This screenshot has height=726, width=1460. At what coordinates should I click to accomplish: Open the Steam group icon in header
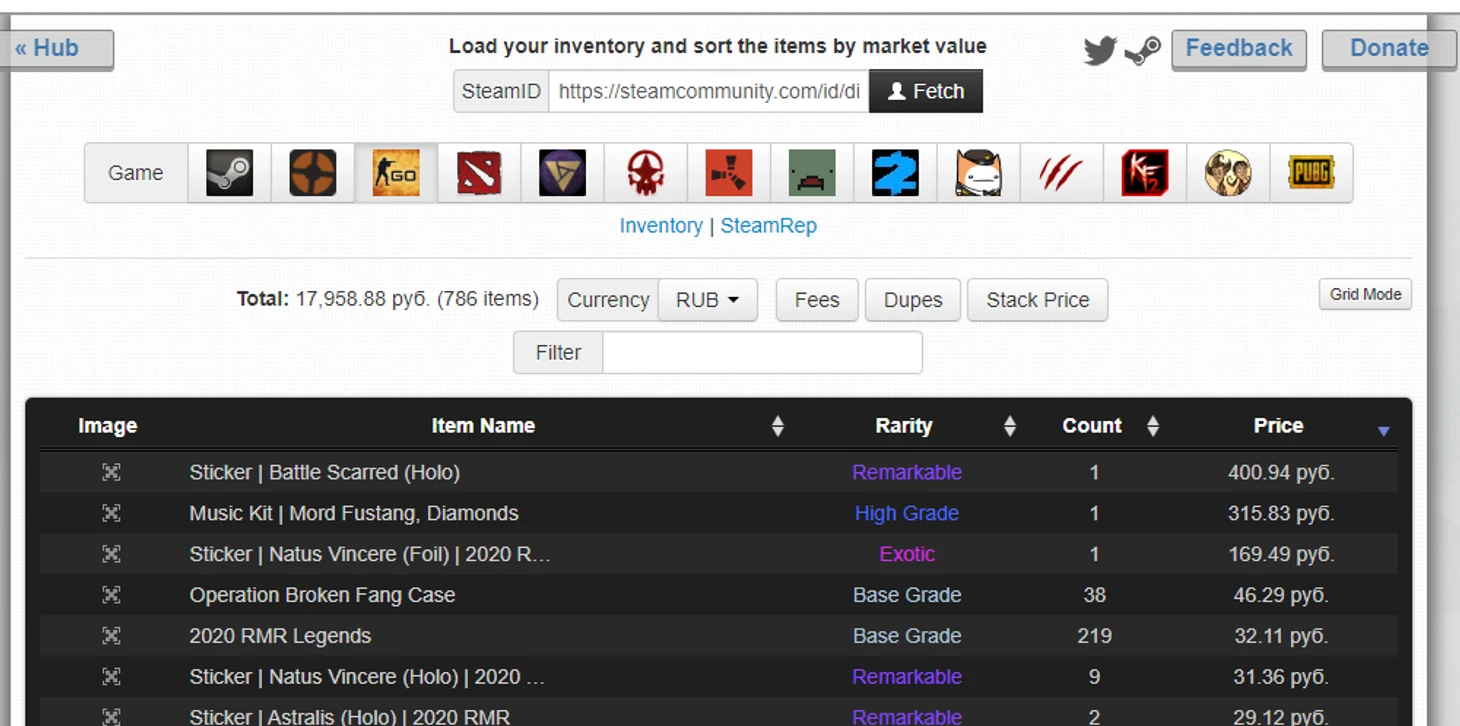click(x=1142, y=50)
